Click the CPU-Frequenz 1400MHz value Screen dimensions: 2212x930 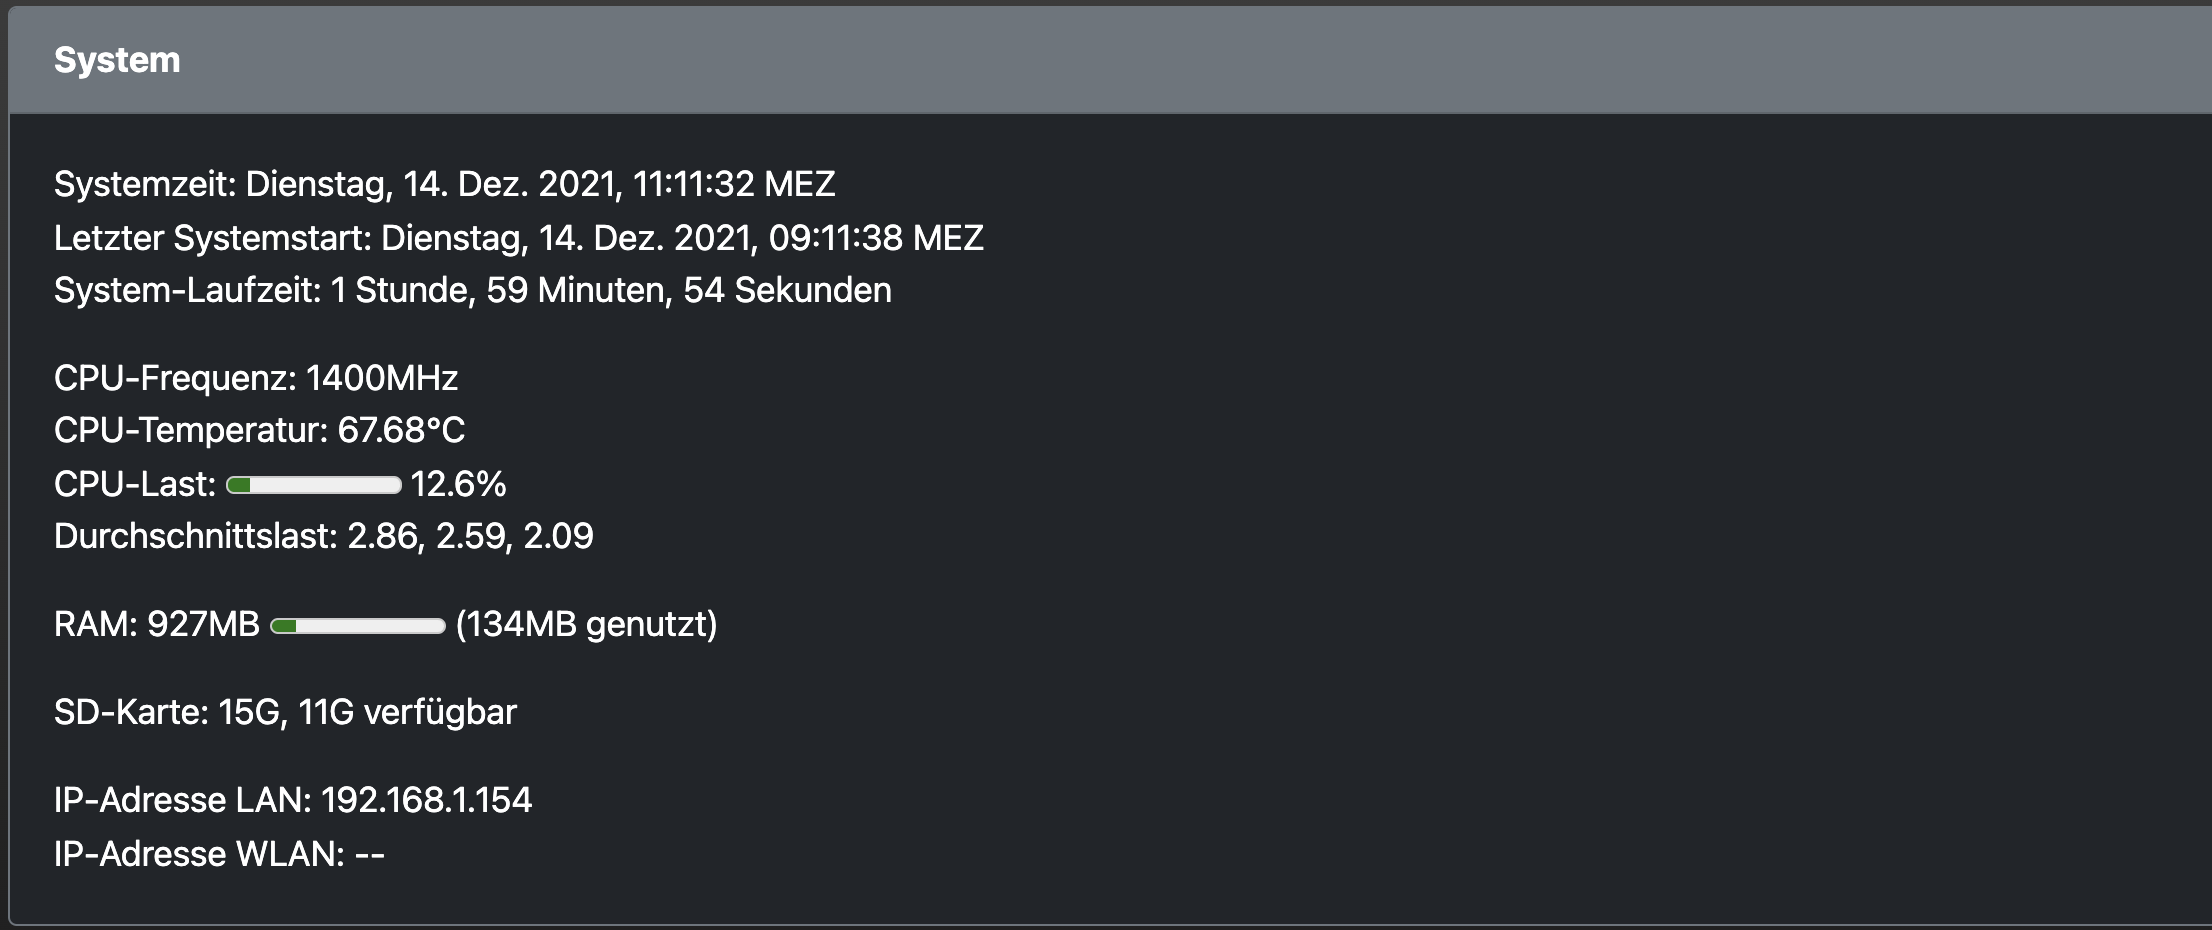tap(381, 378)
